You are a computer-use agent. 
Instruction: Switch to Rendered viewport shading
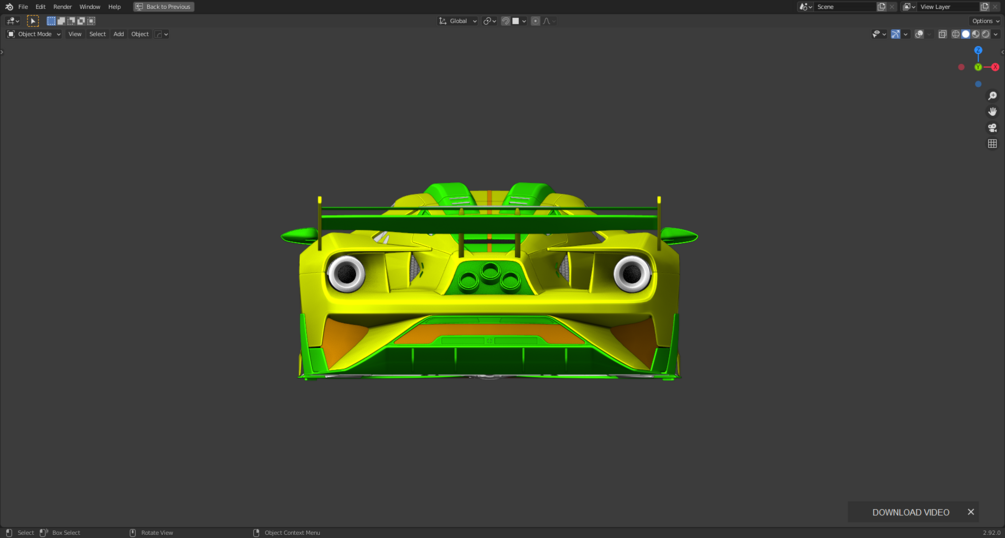pyautogui.click(x=985, y=34)
